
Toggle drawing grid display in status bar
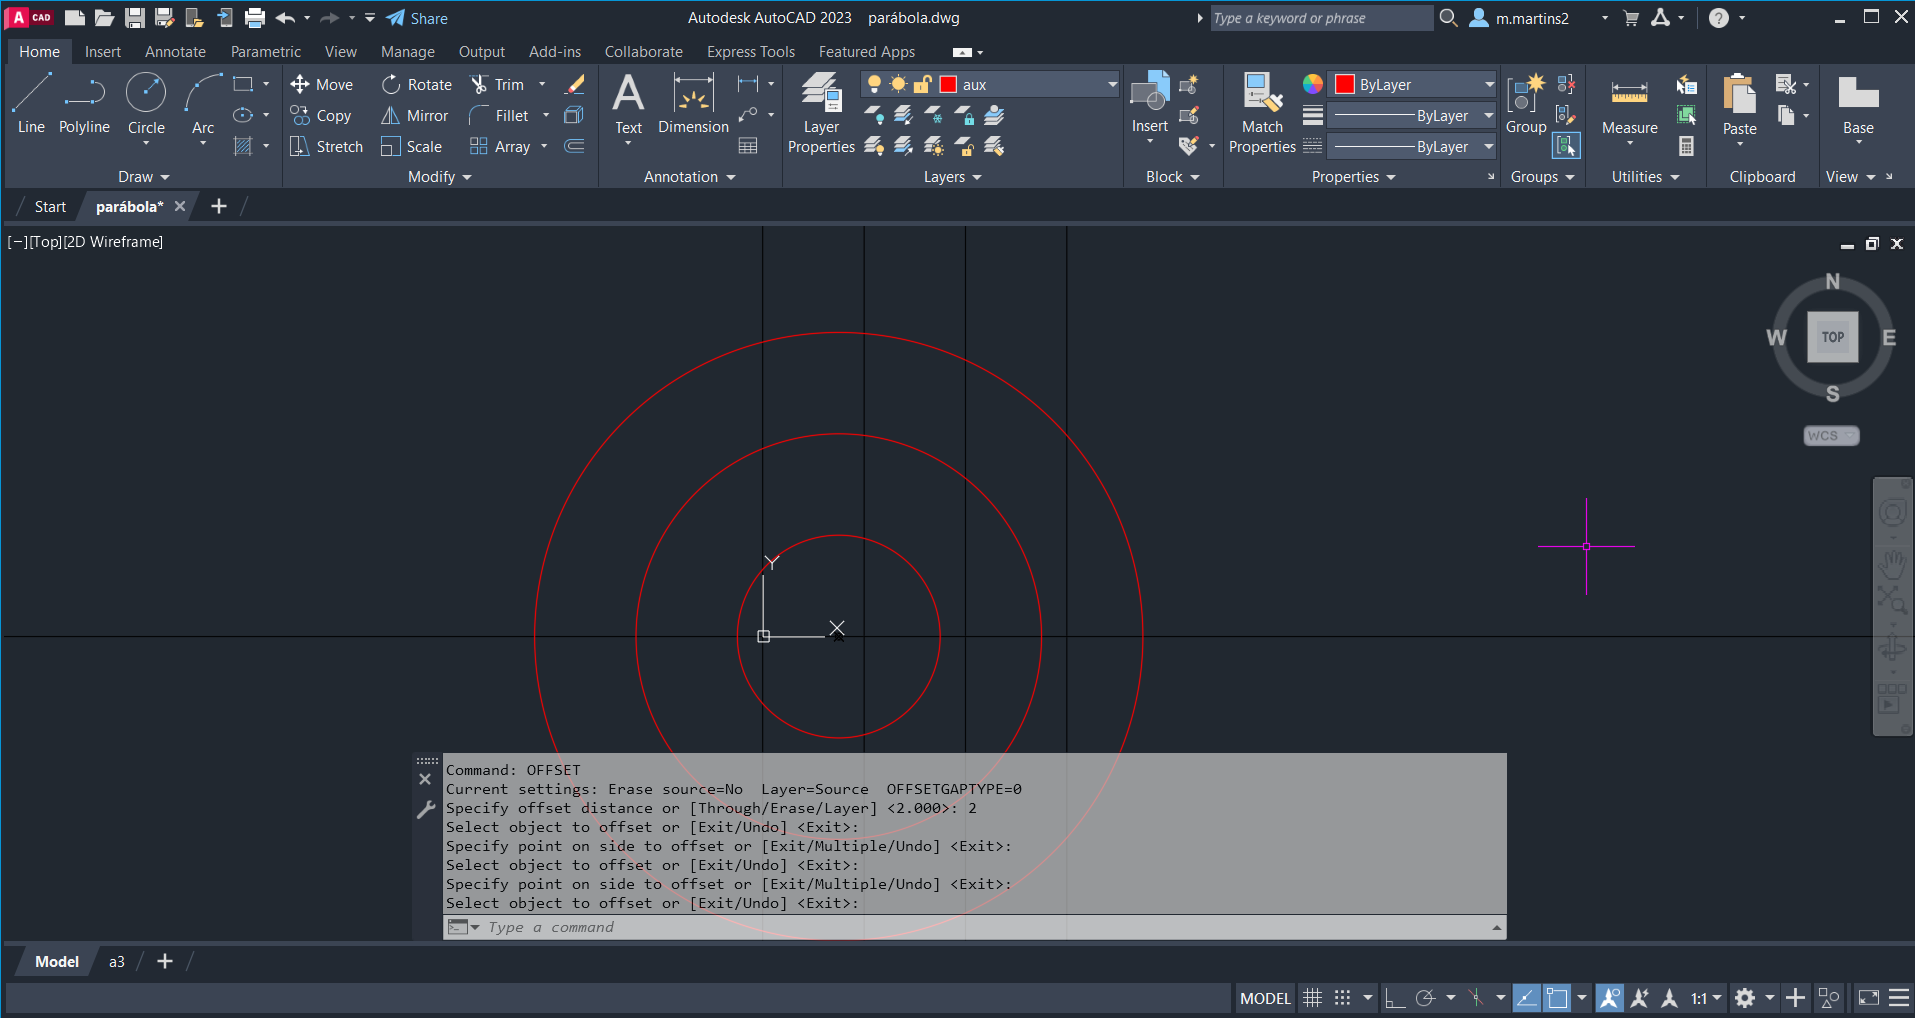point(1312,998)
